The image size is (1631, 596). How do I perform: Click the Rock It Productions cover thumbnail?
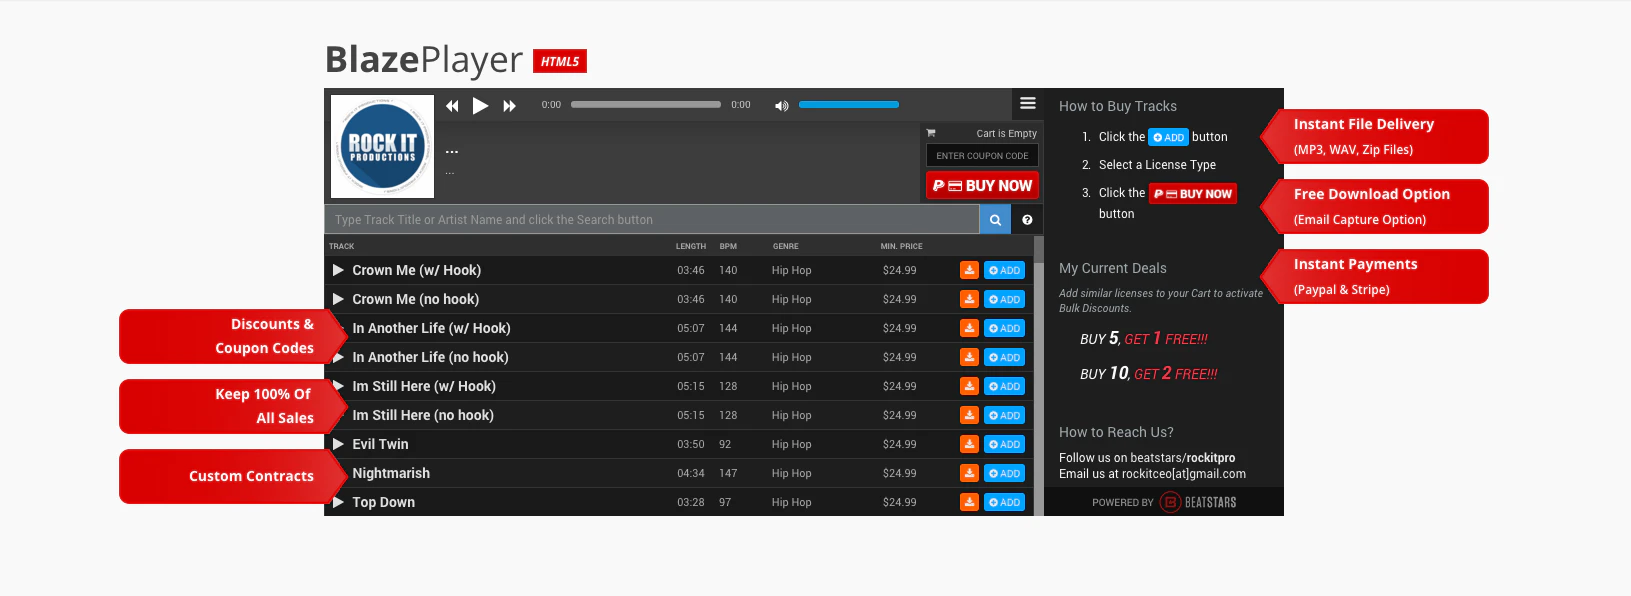[x=382, y=146]
